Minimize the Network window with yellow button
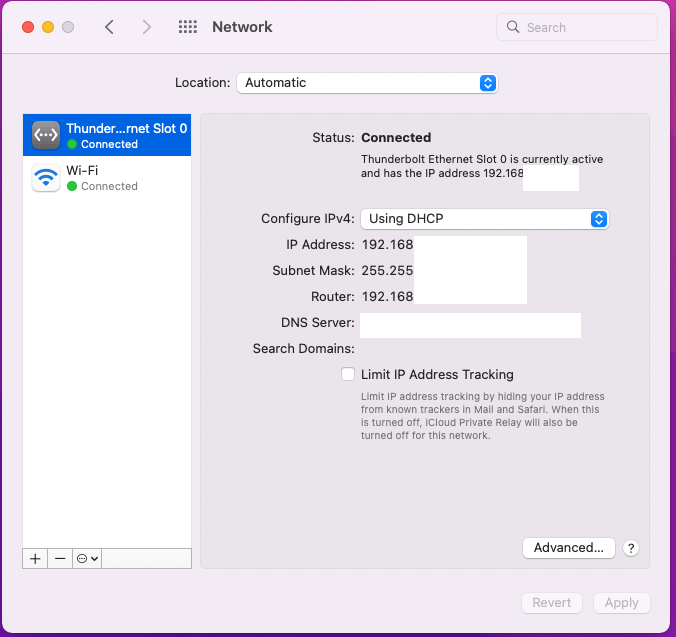Viewport: 676px width, 637px height. click(x=47, y=27)
